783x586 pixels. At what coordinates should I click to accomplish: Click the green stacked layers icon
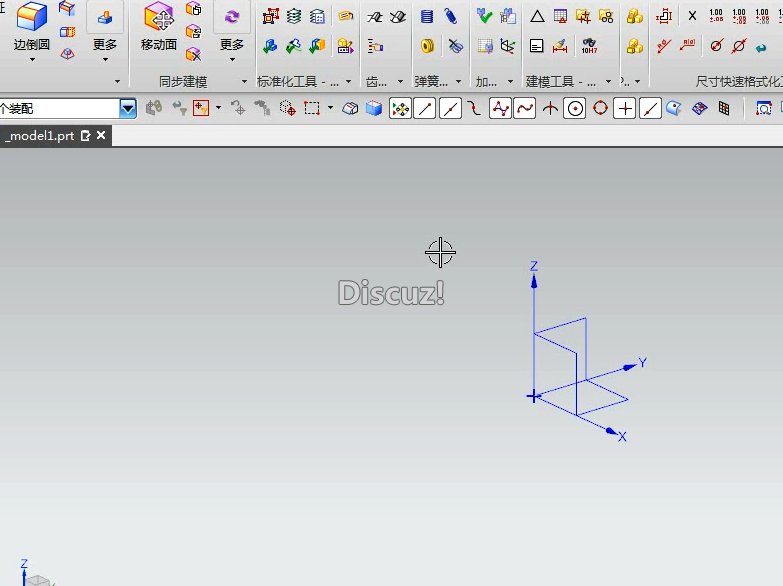[x=294, y=16]
